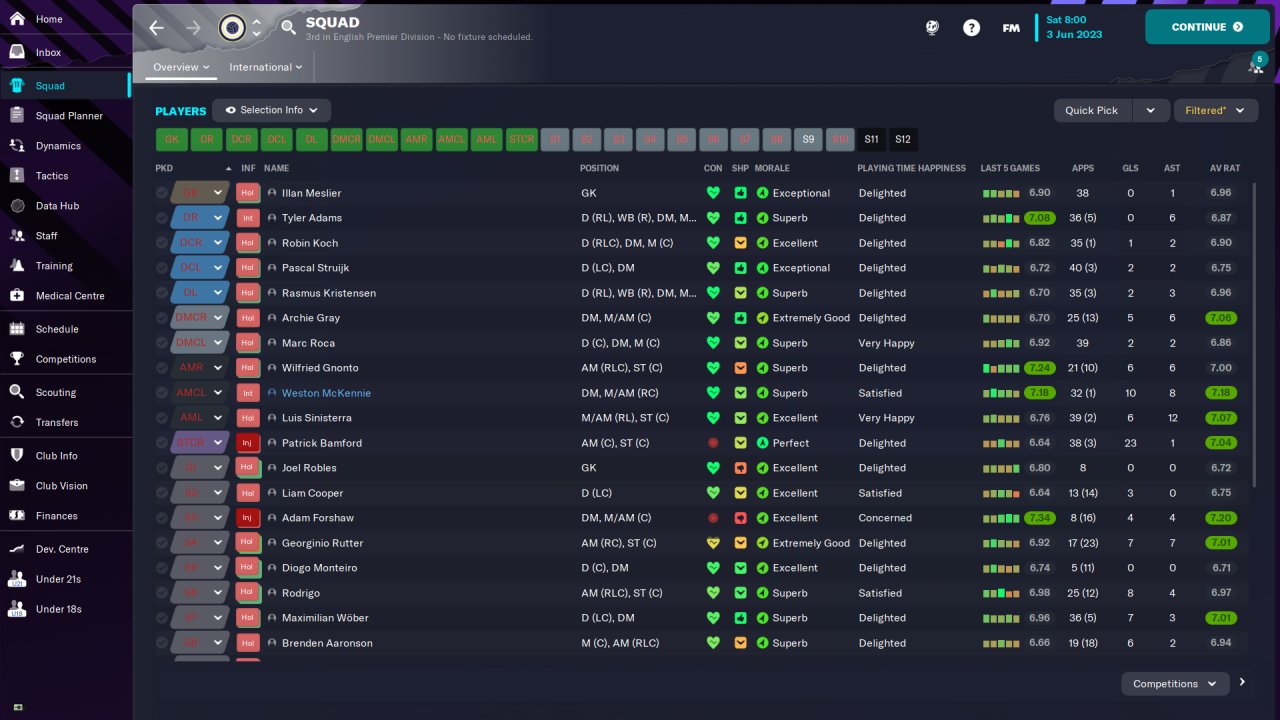Toggle picked checkmark for Illan Meslier

point(162,193)
